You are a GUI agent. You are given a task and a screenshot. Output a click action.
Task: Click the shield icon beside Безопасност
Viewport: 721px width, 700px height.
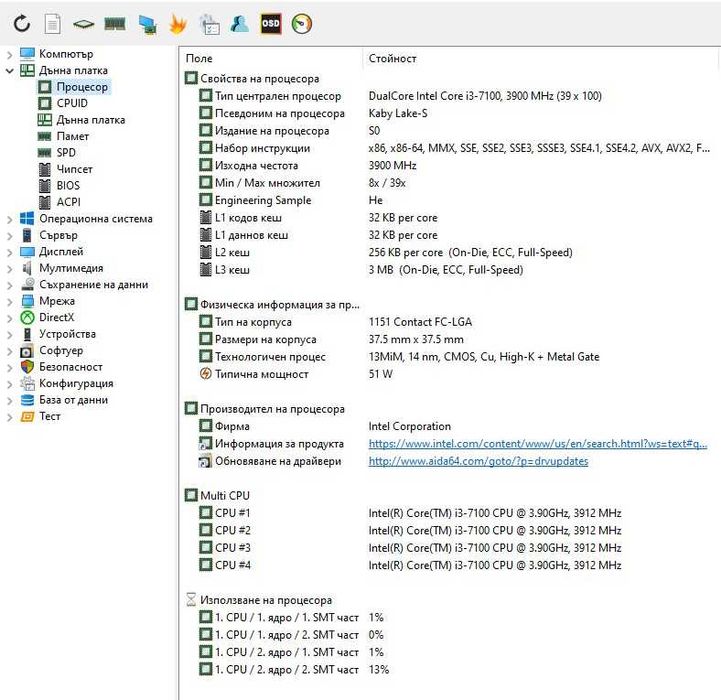27,367
